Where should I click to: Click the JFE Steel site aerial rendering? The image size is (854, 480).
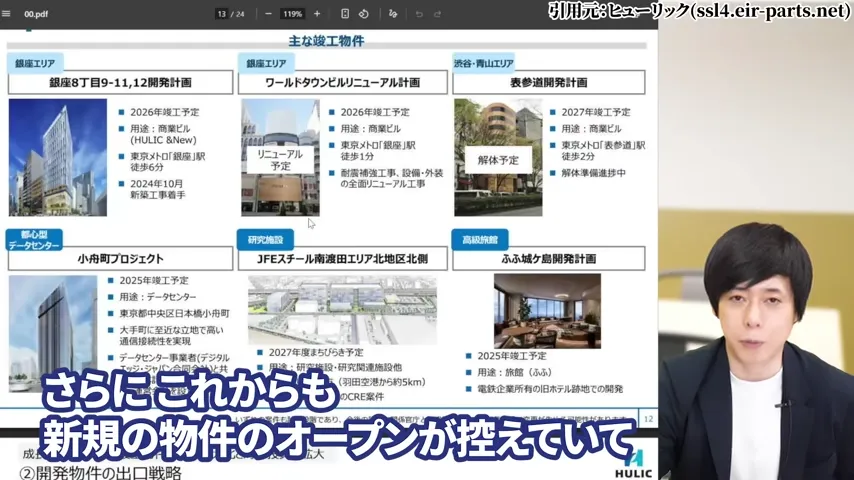[343, 310]
